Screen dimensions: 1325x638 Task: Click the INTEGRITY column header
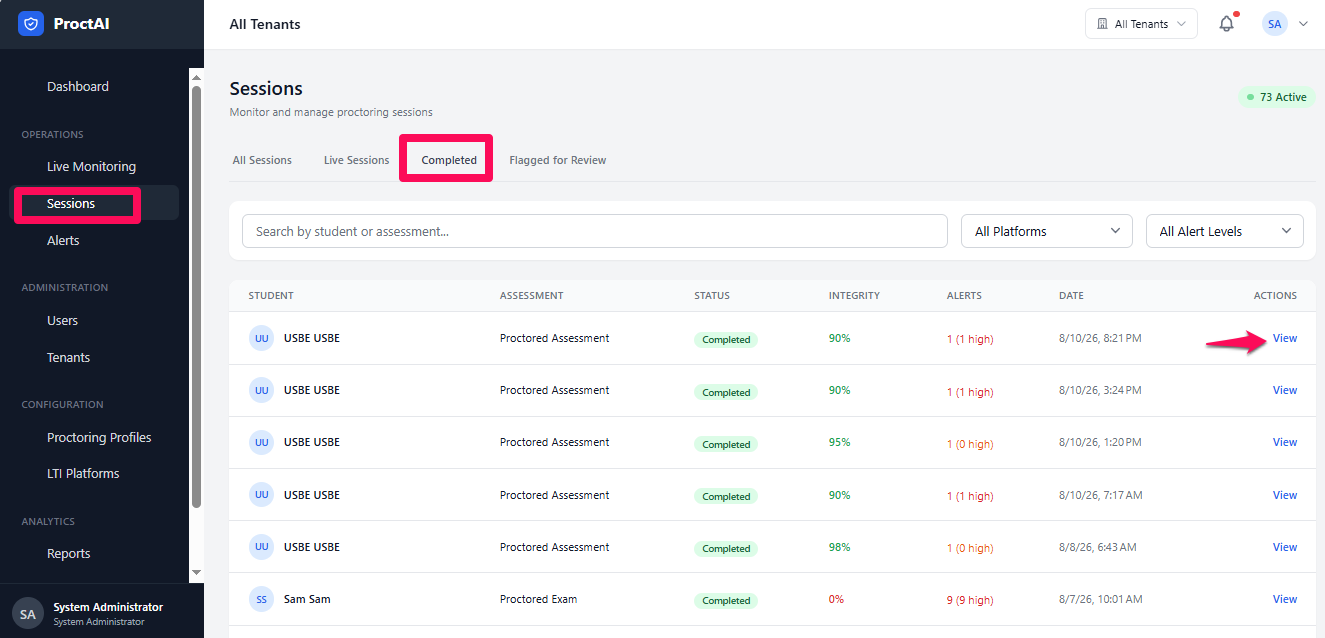point(854,296)
